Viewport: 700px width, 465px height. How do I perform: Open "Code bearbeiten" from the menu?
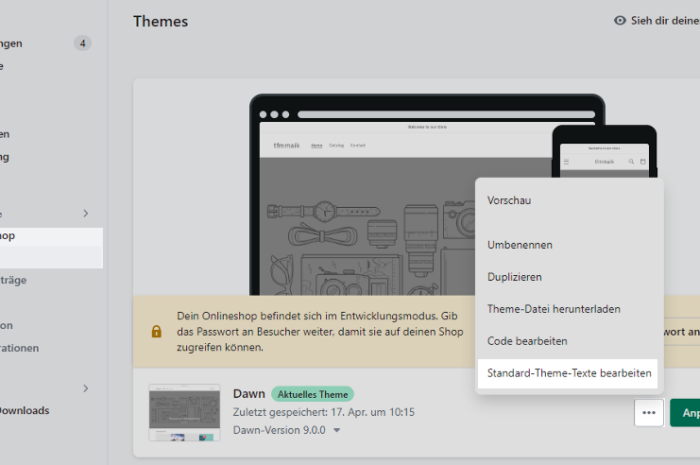coord(529,341)
